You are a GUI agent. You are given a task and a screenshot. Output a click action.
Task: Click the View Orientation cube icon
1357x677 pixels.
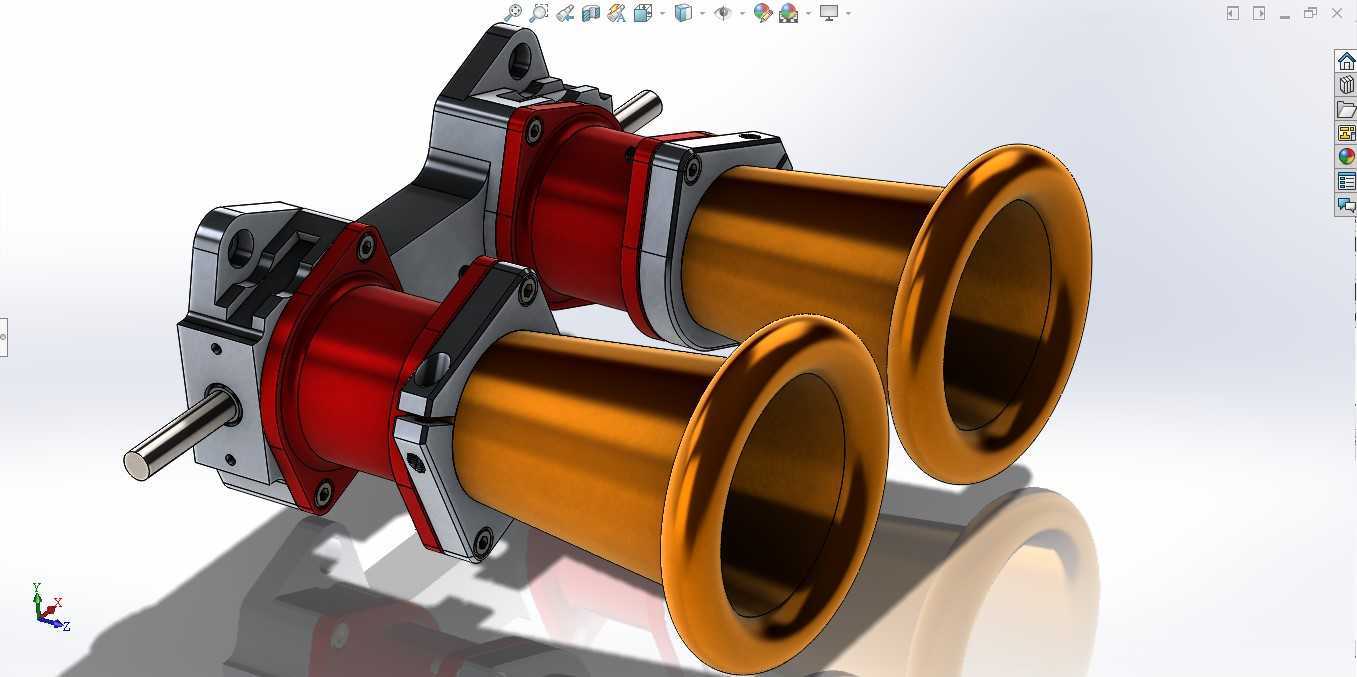[x=642, y=13]
